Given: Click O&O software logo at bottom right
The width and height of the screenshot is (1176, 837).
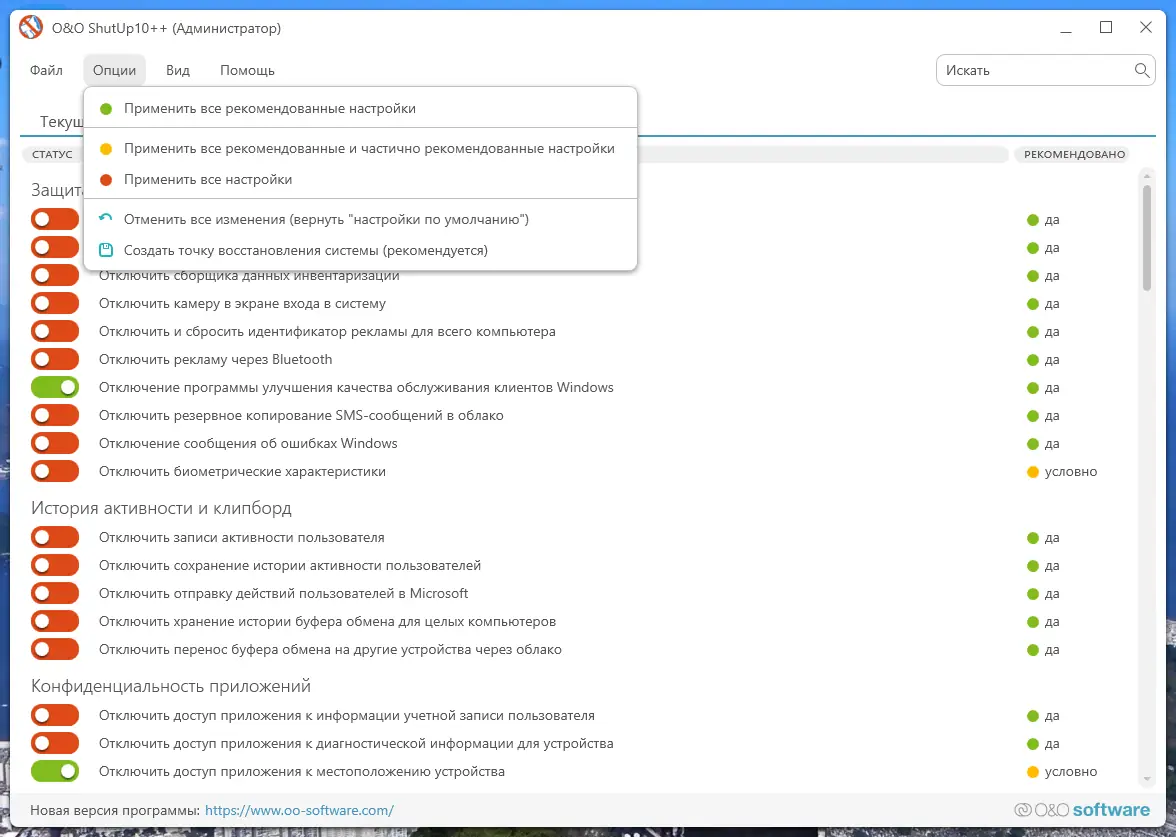Looking at the screenshot, I should tap(1082, 810).
